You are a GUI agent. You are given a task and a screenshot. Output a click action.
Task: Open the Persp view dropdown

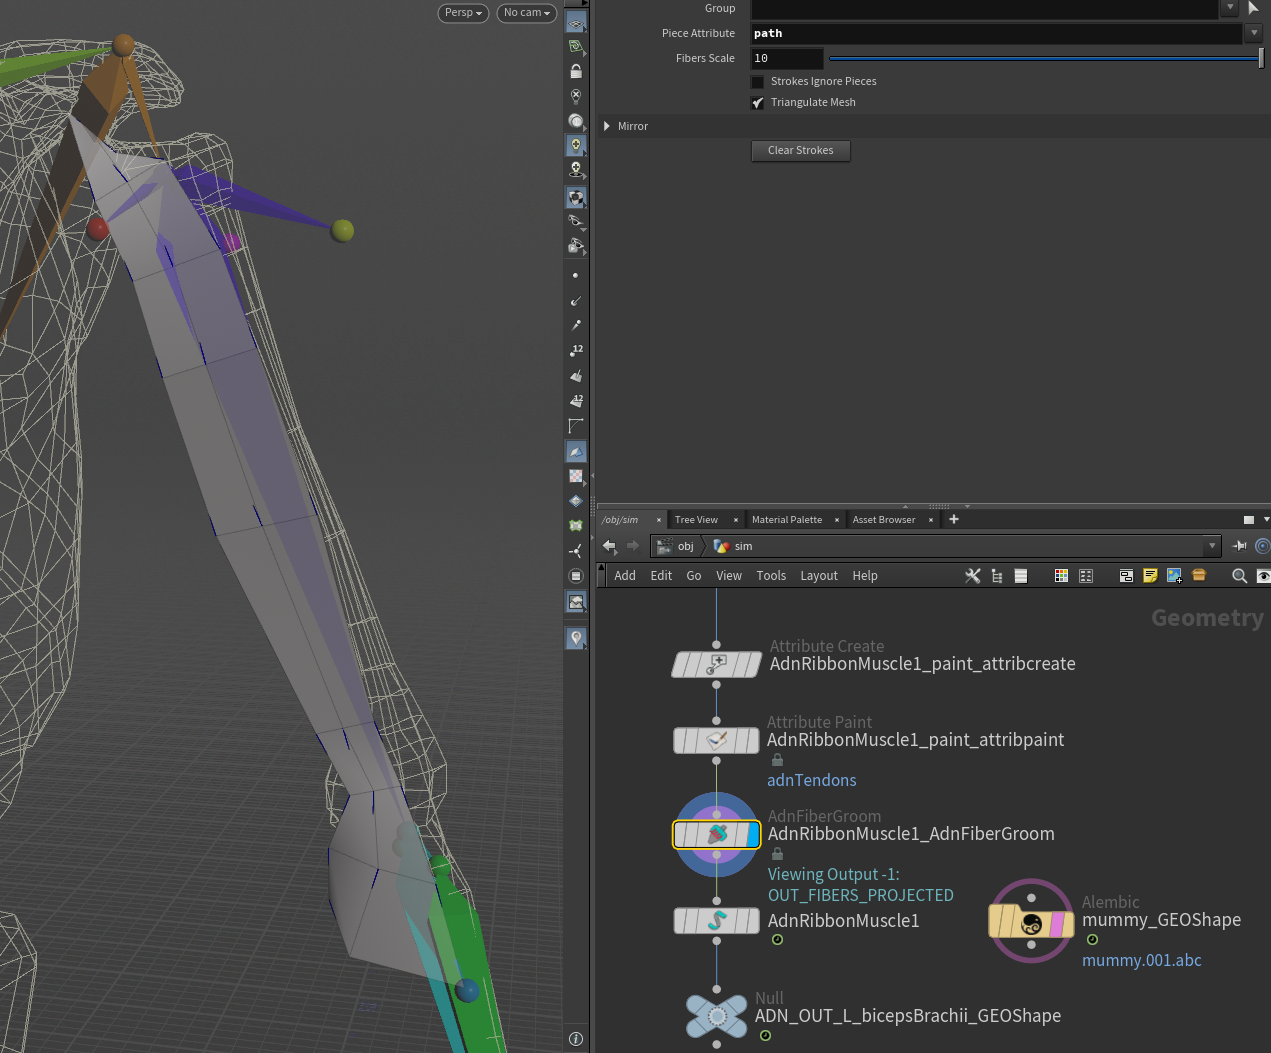pos(463,13)
